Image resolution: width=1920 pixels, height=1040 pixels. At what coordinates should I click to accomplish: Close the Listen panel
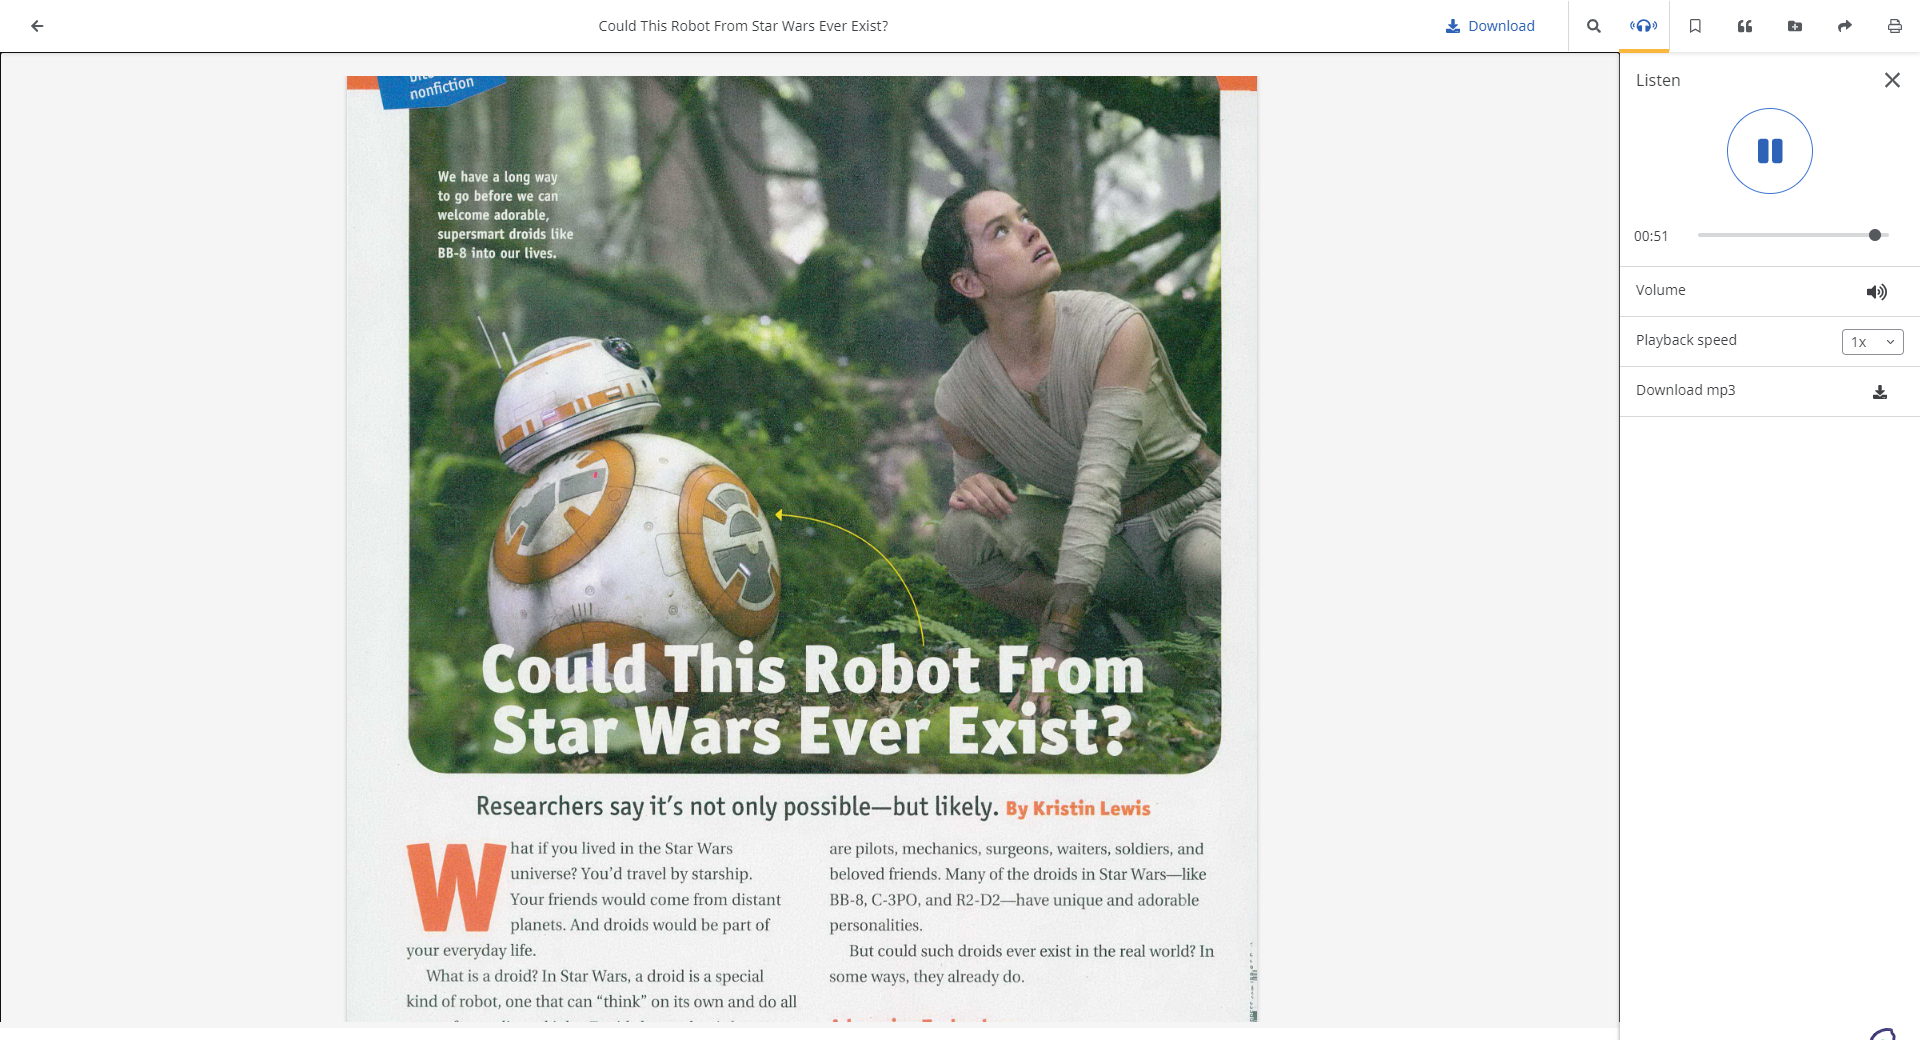(1892, 80)
